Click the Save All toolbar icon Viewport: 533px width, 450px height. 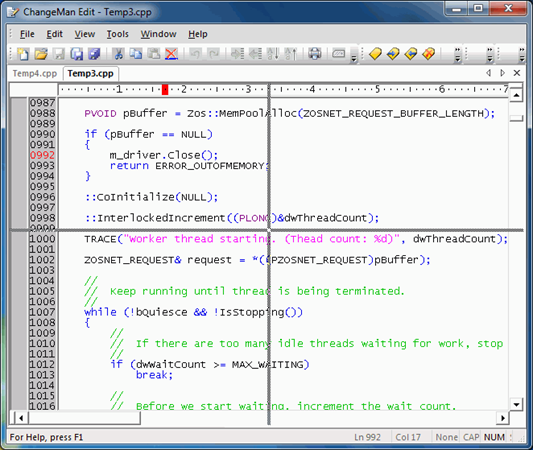point(77,54)
